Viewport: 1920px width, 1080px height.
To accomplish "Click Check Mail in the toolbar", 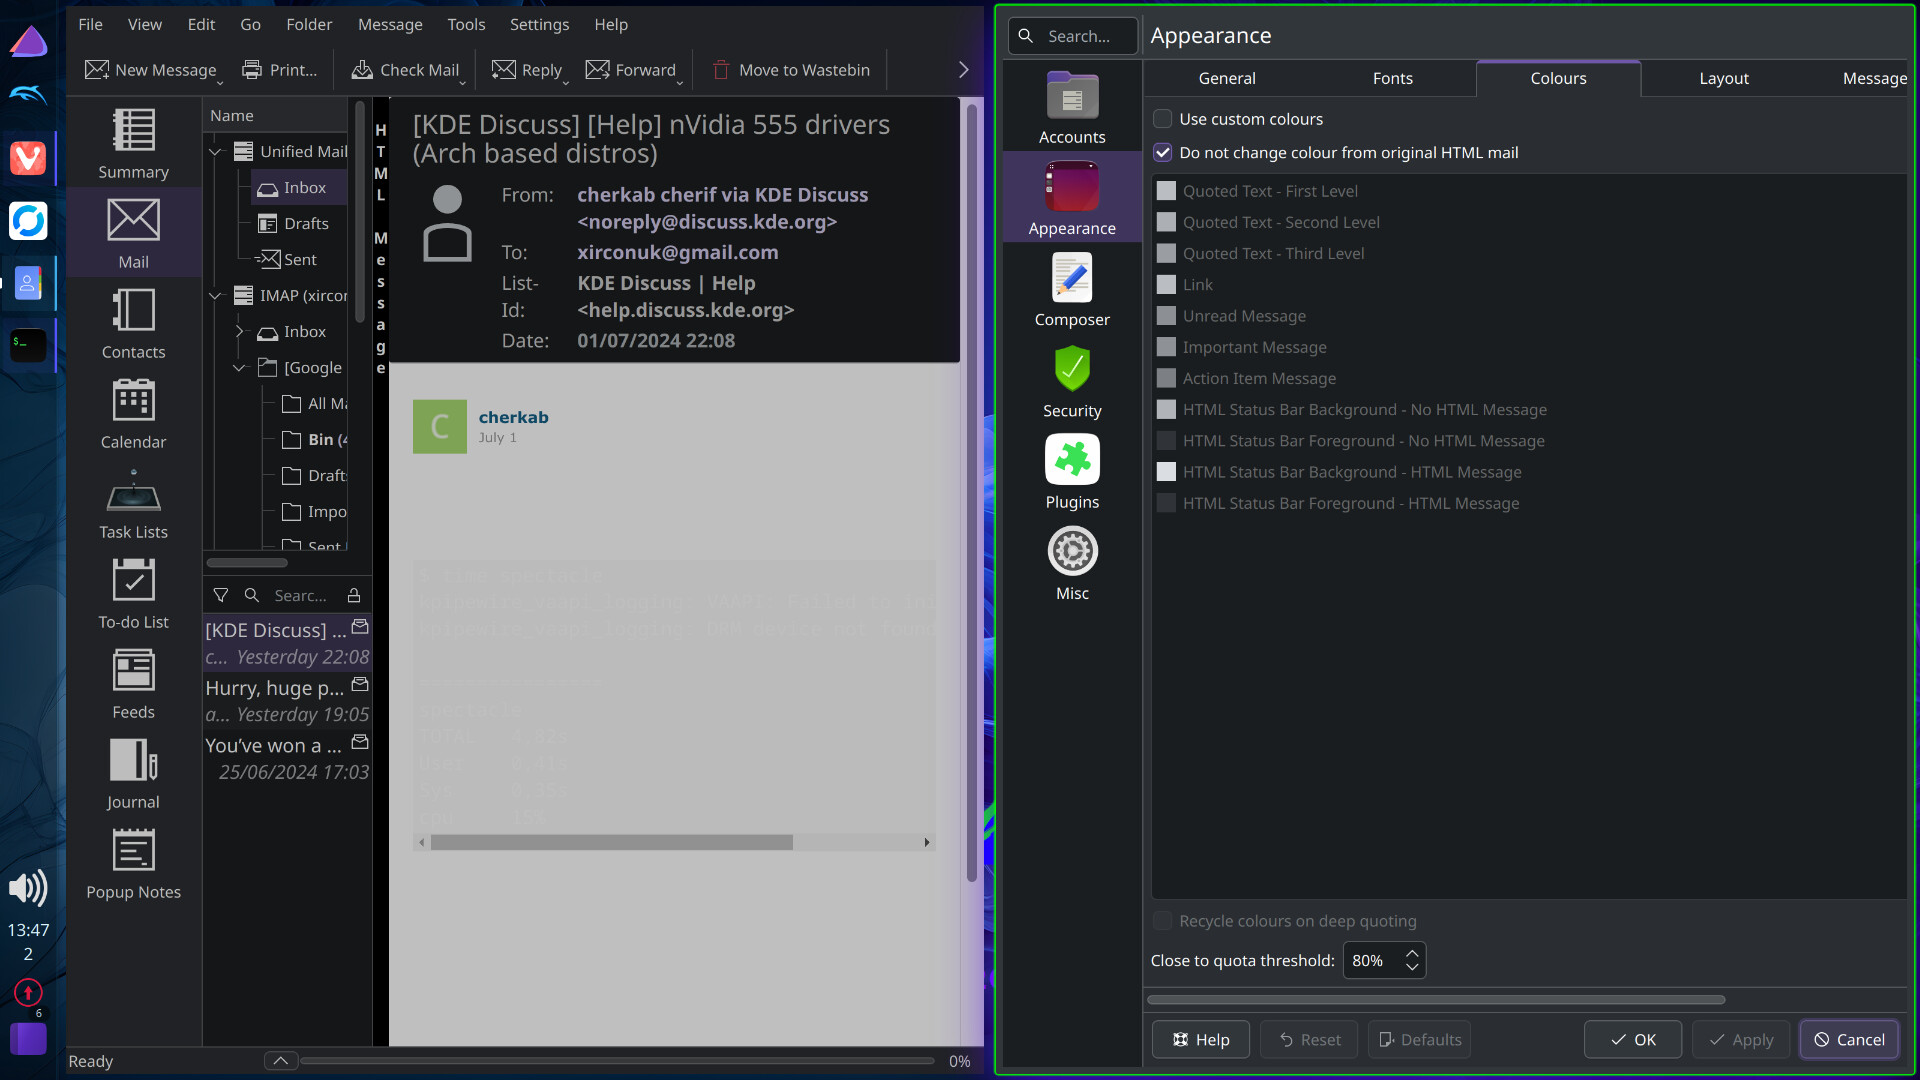I will (x=405, y=70).
